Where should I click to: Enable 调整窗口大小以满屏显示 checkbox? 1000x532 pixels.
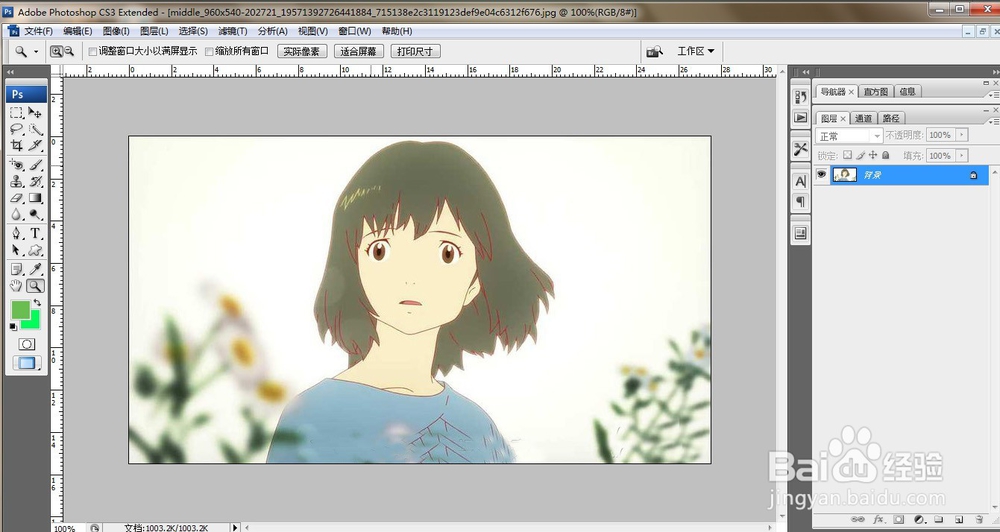(x=92, y=52)
